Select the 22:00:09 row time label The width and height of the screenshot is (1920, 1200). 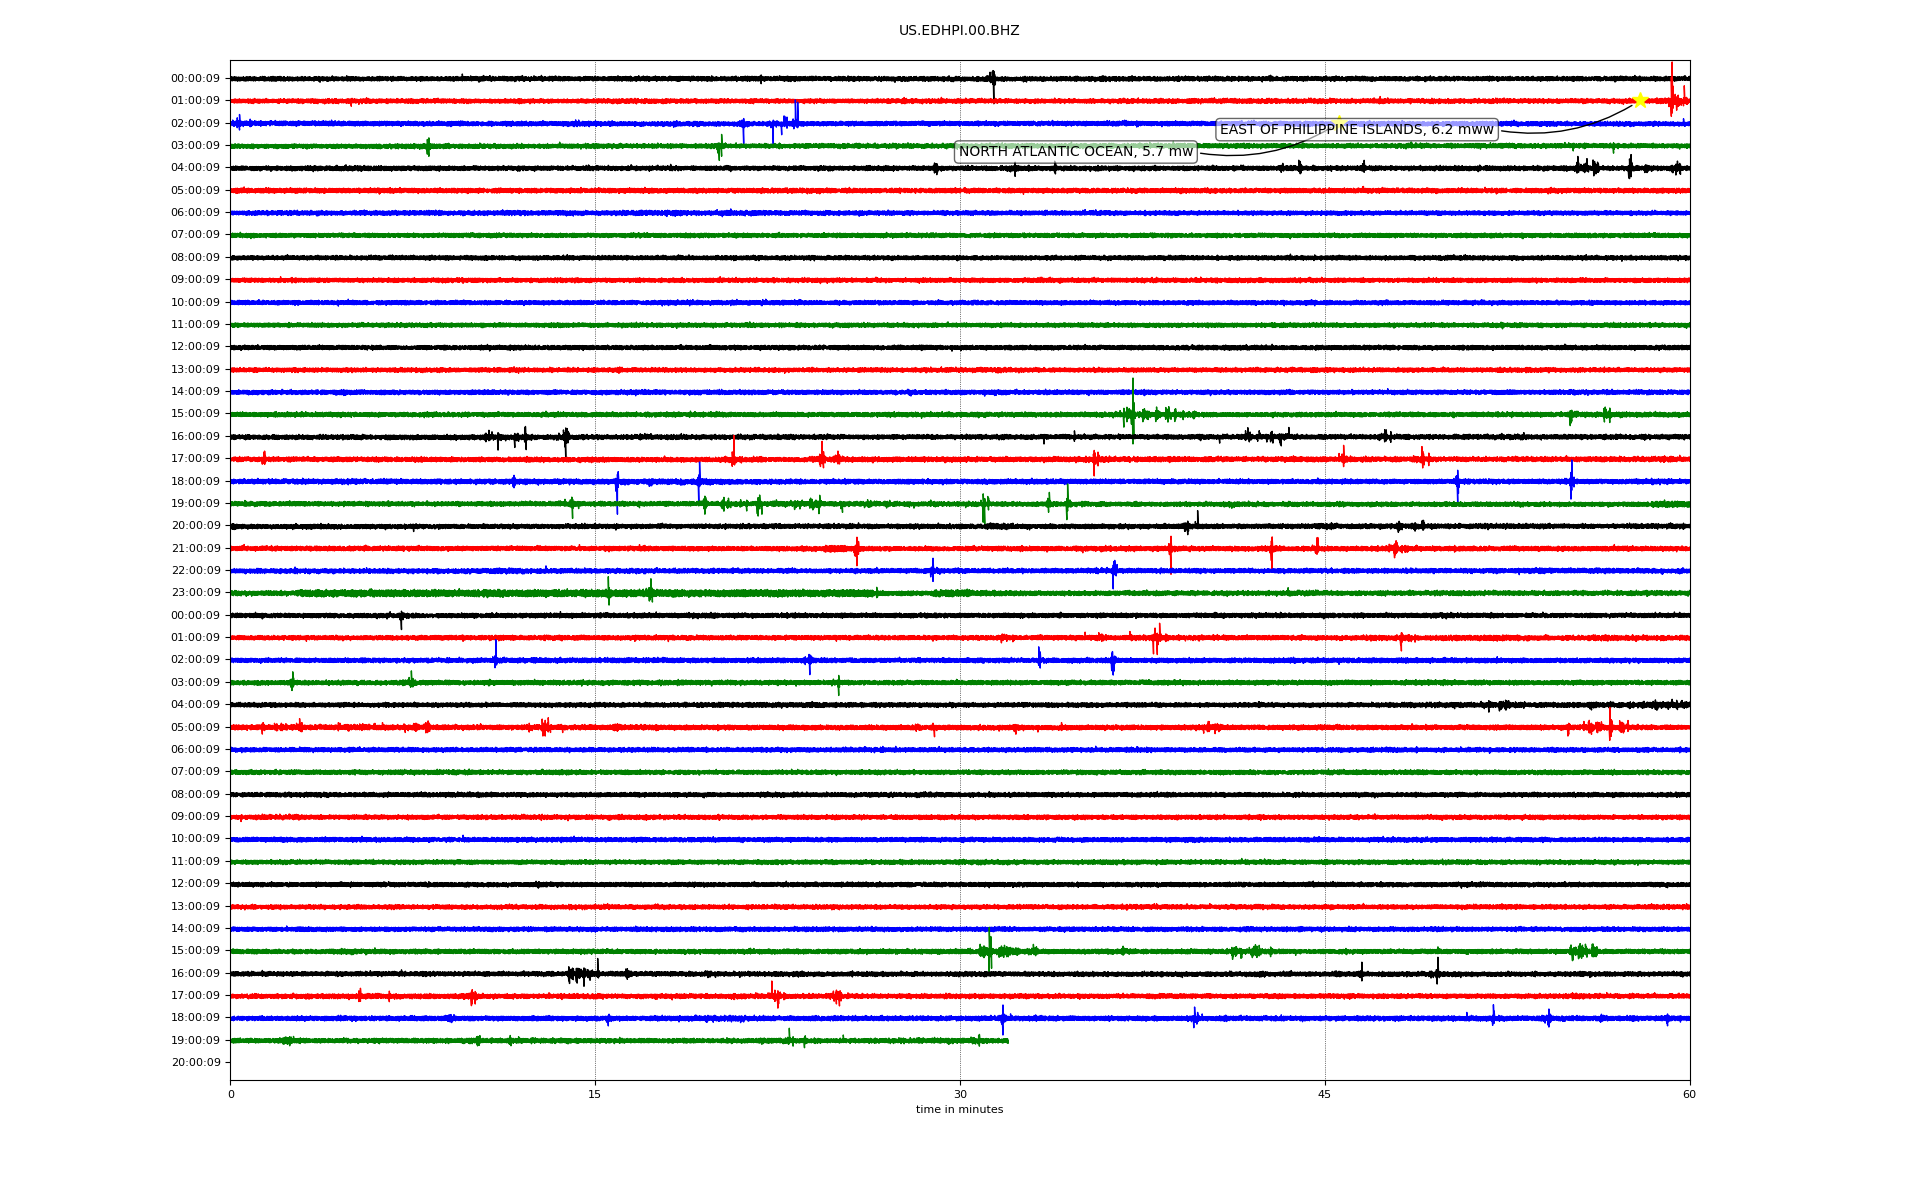pyautogui.click(x=195, y=570)
